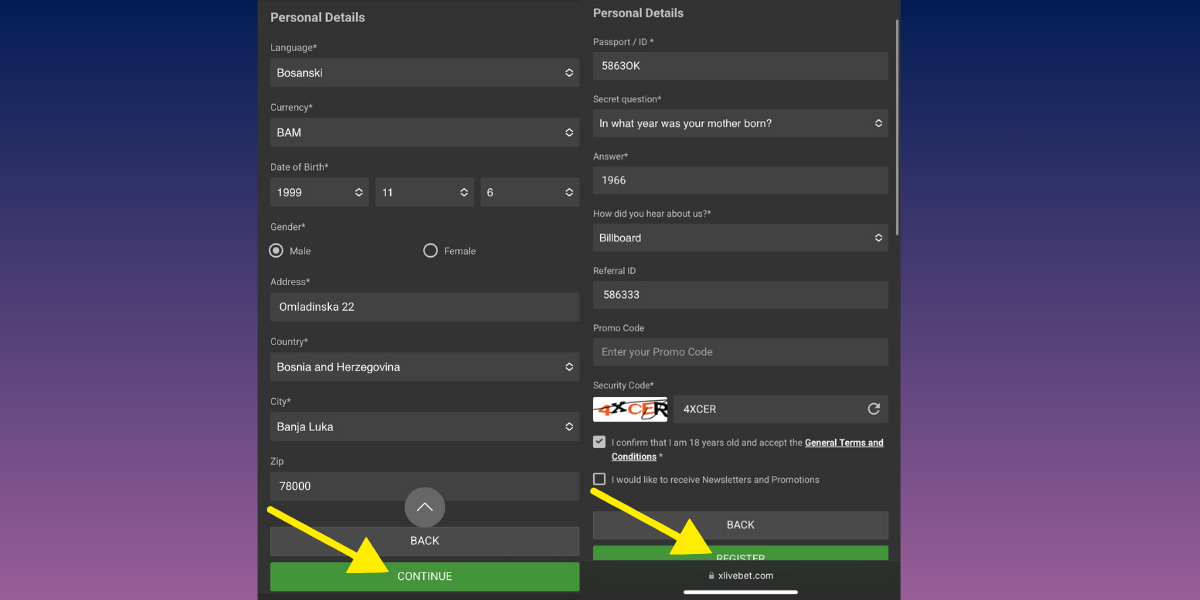Open the Secret question dropdown
The image size is (1200, 600).
(740, 124)
